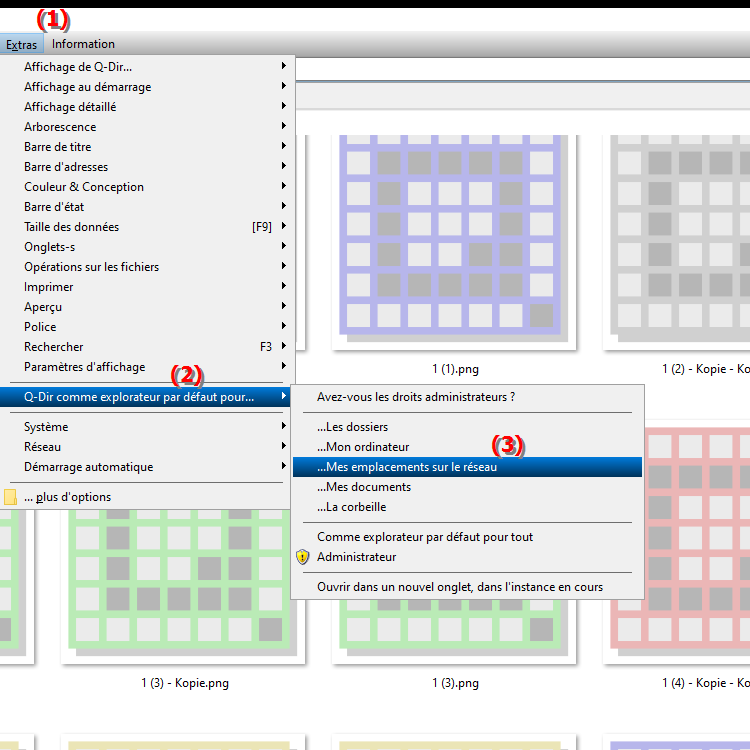Open Taille des données submenu
Screen dimensions: 750x750
click(146, 227)
